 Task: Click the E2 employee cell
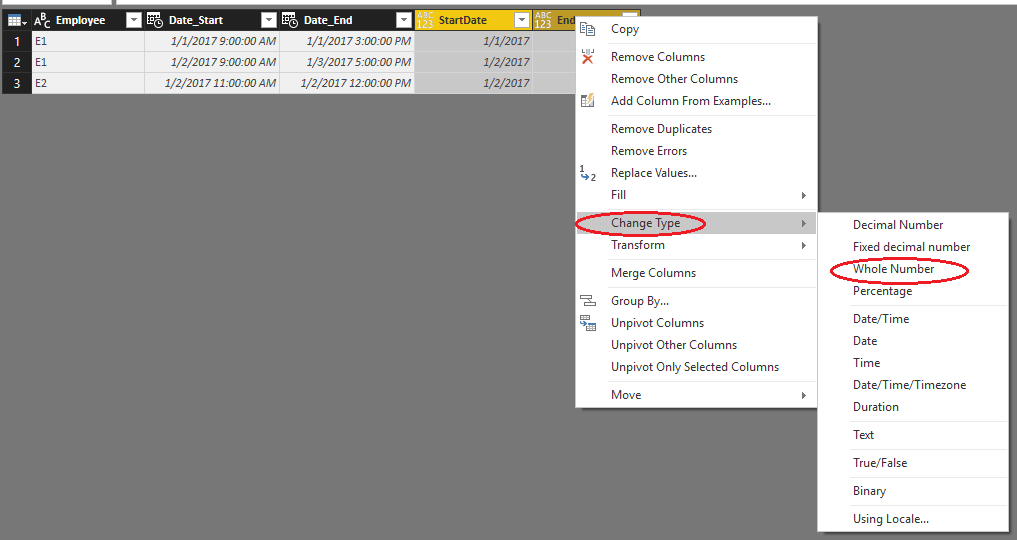[88, 83]
